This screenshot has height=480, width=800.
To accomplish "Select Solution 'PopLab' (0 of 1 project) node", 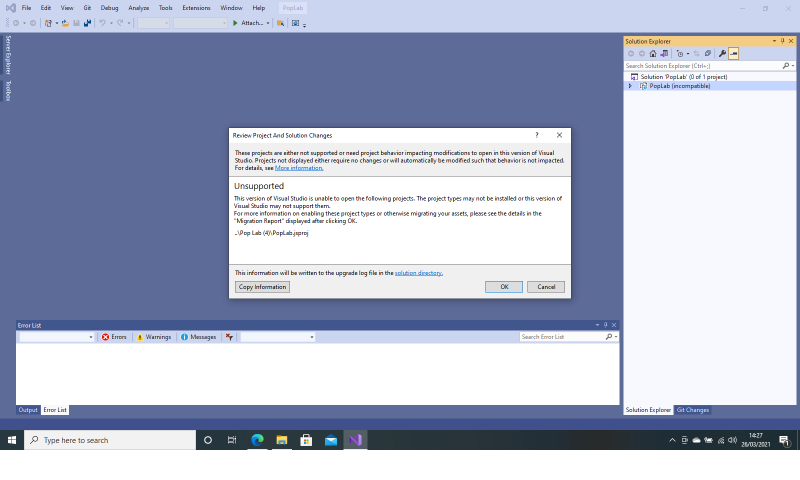I will click(x=684, y=77).
